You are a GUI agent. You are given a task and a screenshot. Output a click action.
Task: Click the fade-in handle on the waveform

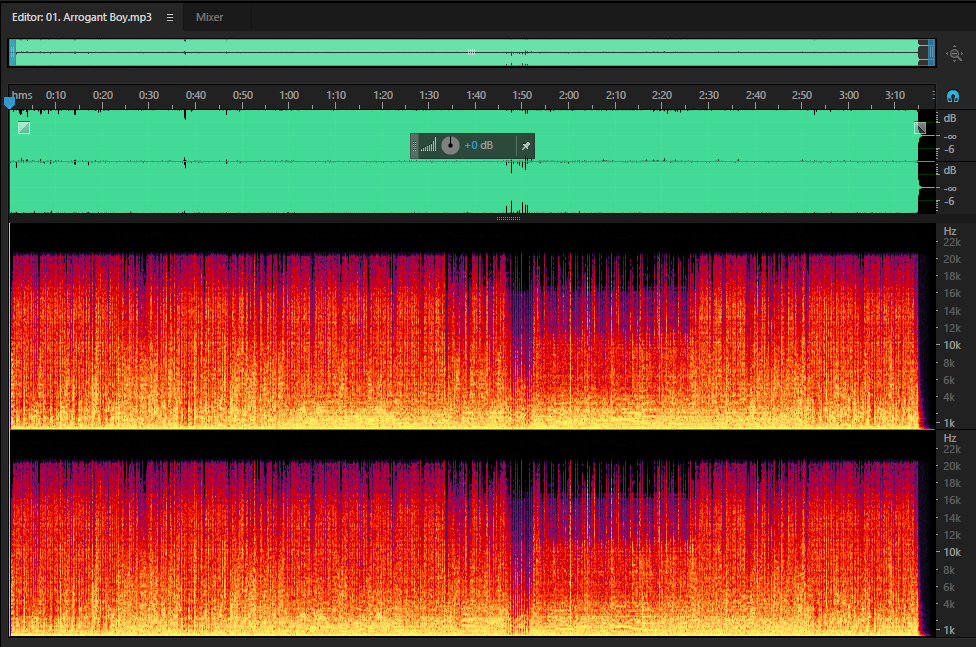click(x=24, y=128)
